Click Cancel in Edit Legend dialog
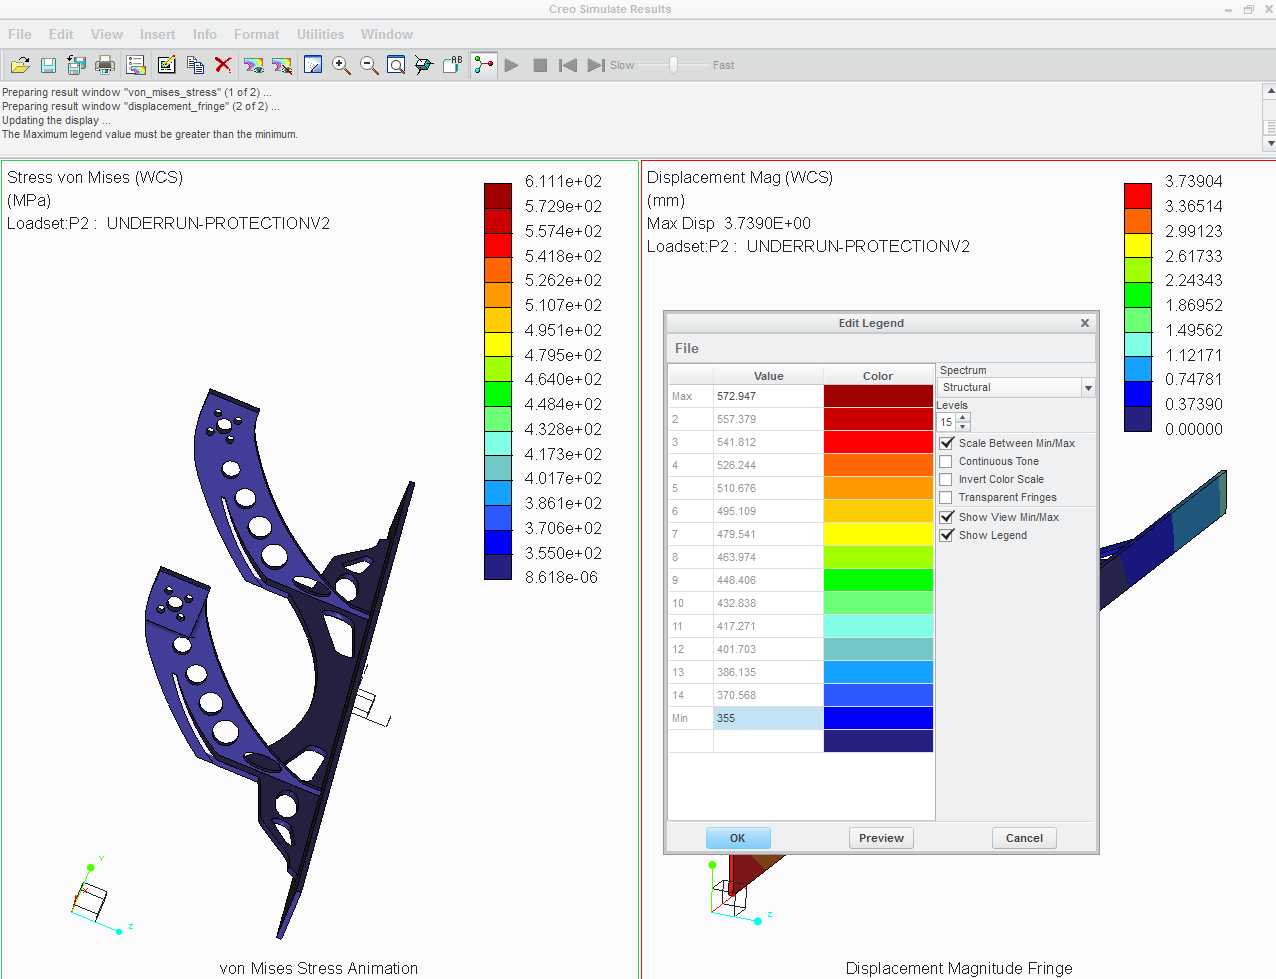1276x979 pixels. tap(1024, 838)
